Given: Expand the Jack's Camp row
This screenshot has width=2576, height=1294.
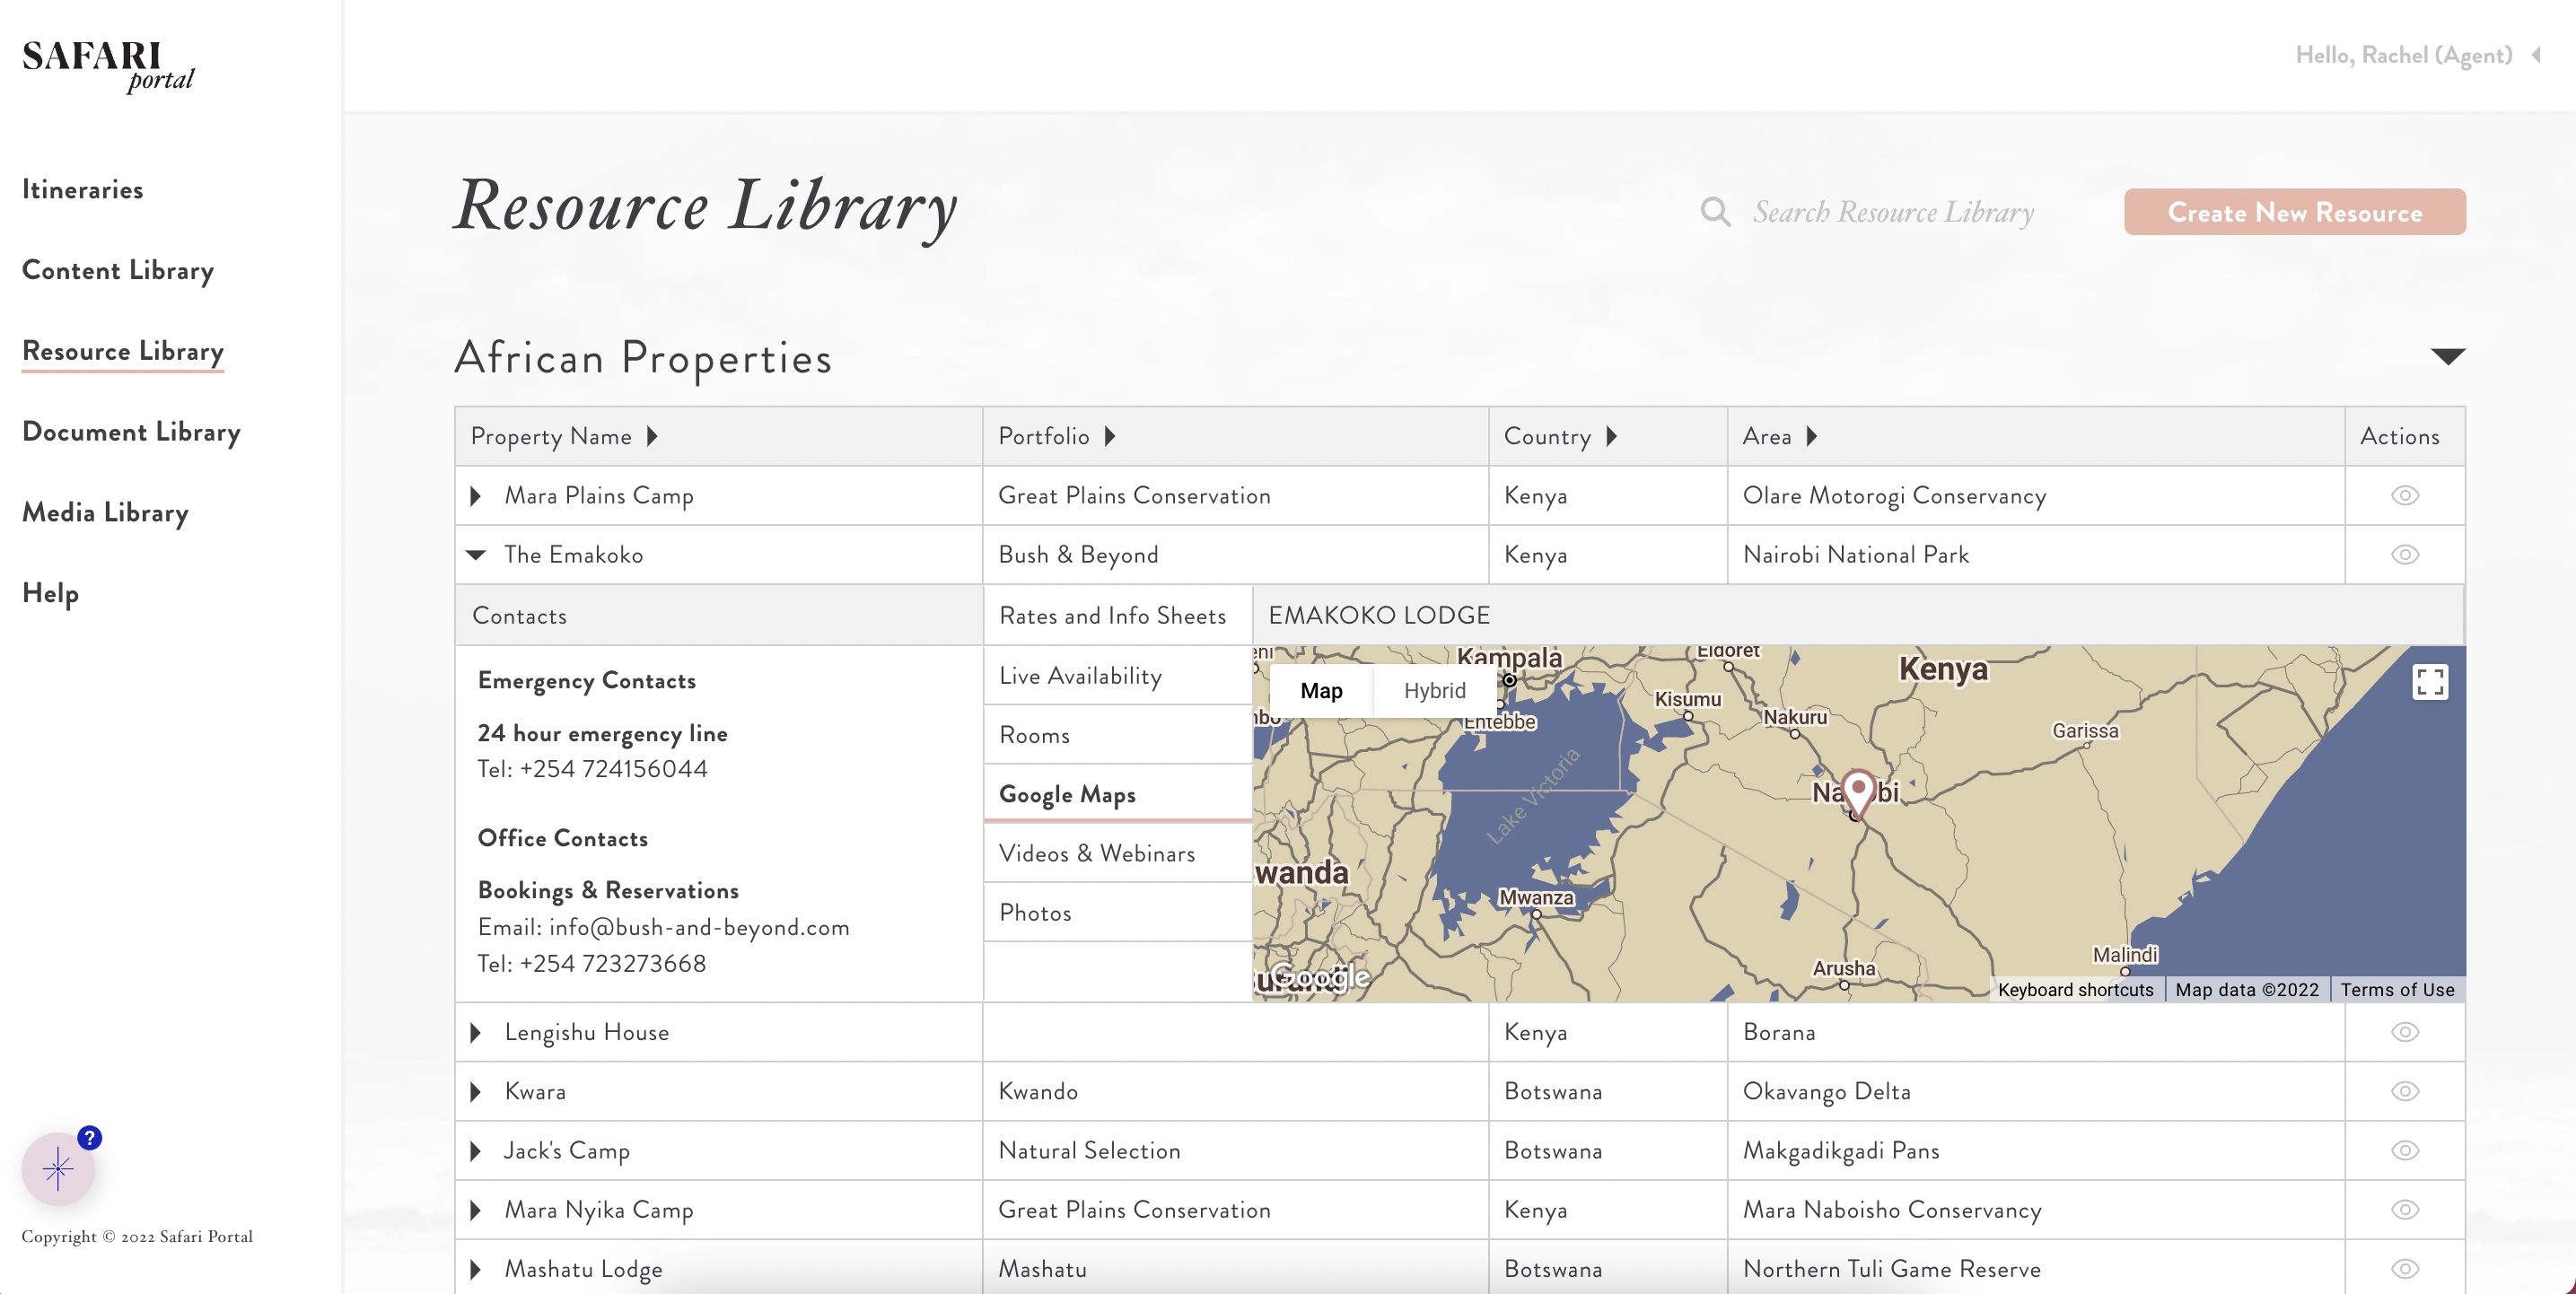Looking at the screenshot, I should [476, 1150].
